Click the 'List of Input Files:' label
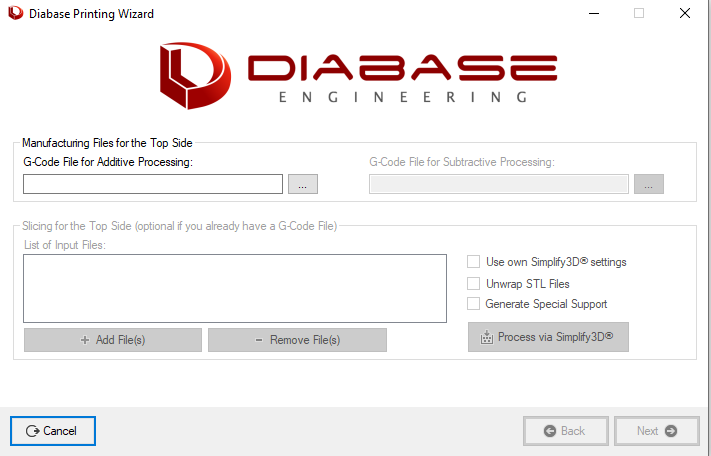711x456 pixels. tap(65, 245)
